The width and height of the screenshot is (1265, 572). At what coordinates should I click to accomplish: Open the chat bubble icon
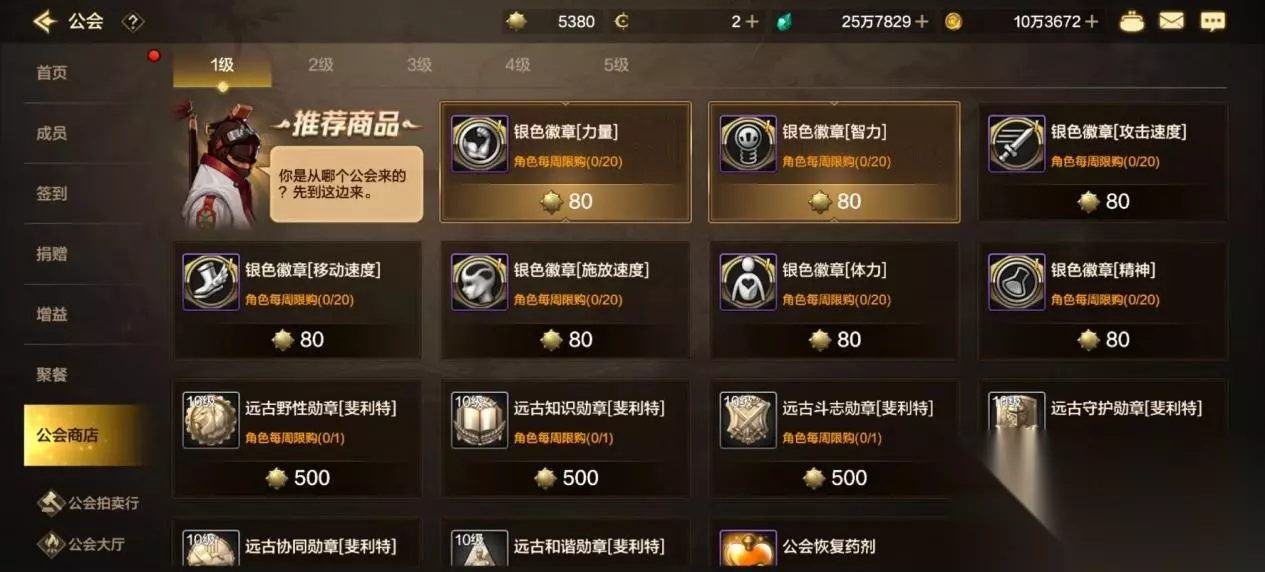(x=1212, y=21)
